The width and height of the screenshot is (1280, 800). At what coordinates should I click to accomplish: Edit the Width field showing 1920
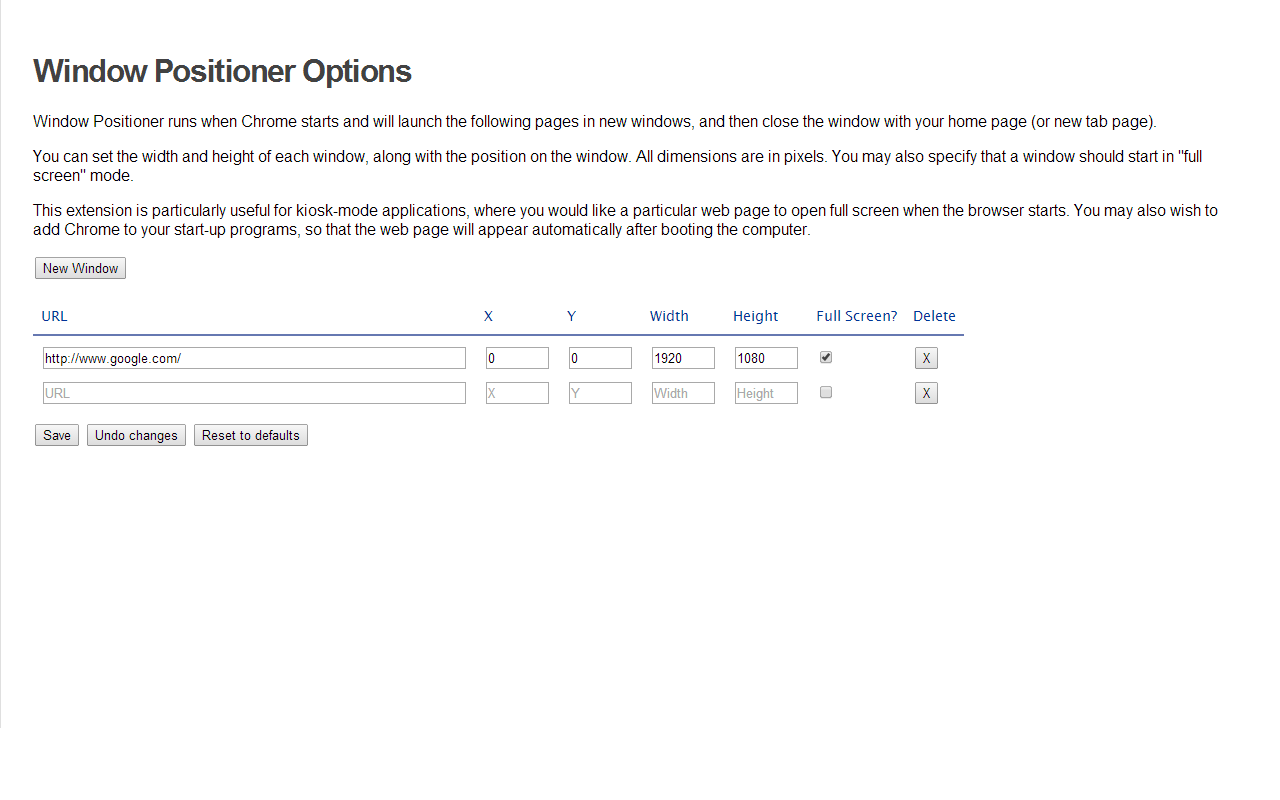(x=683, y=358)
